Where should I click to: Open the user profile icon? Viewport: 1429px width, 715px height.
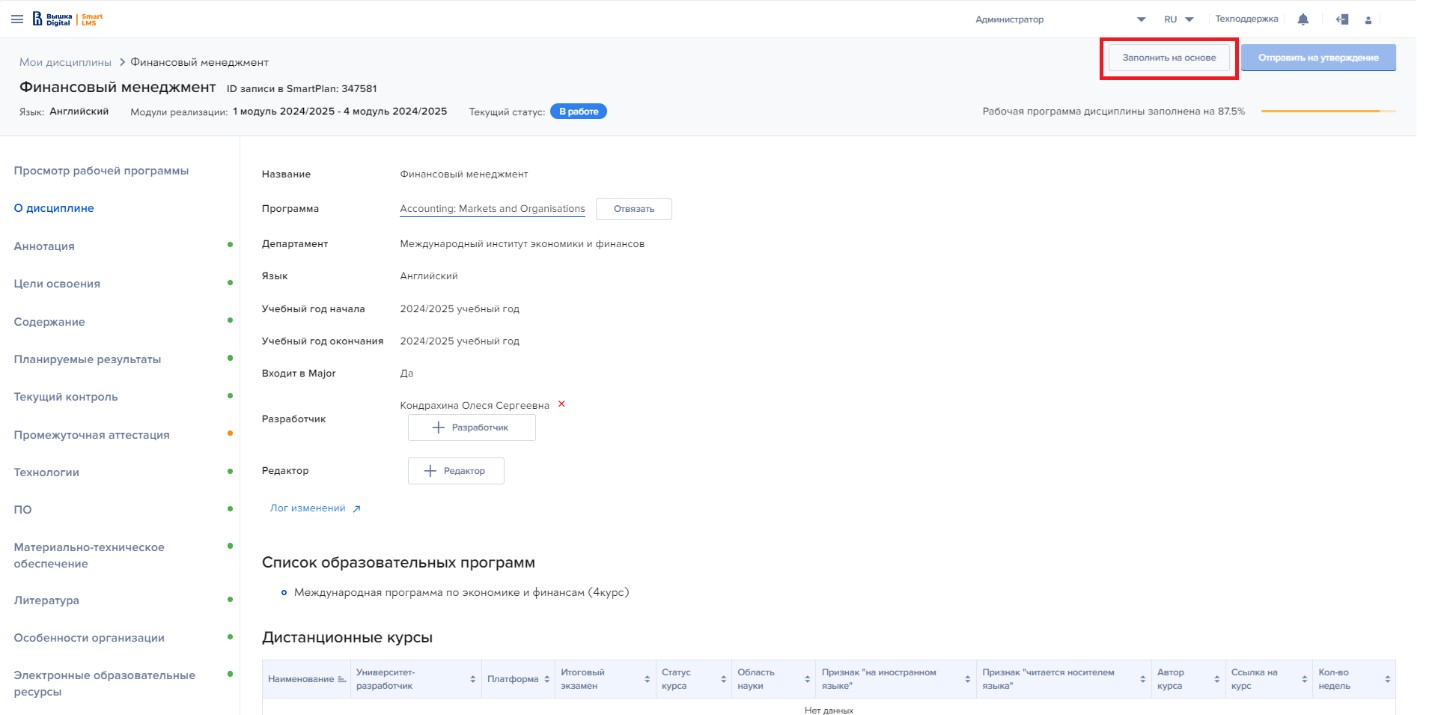coord(1368,20)
